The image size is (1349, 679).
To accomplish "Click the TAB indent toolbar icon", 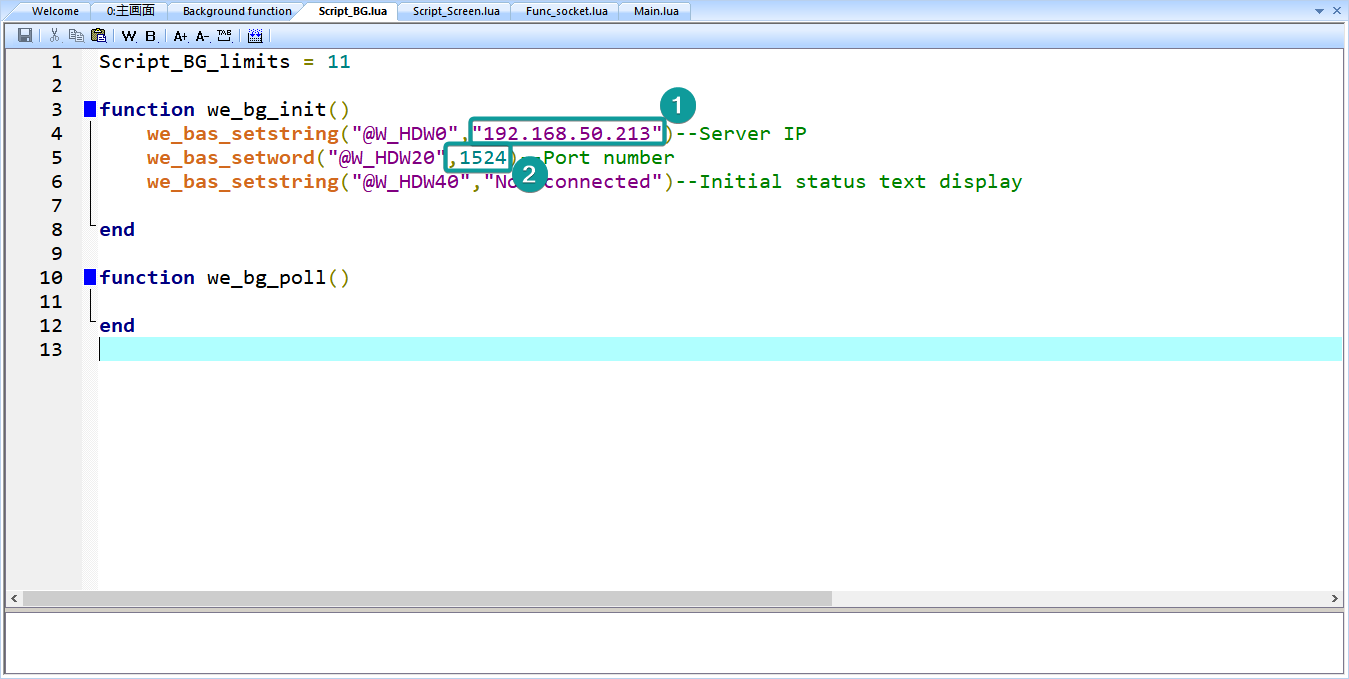I will point(223,35).
